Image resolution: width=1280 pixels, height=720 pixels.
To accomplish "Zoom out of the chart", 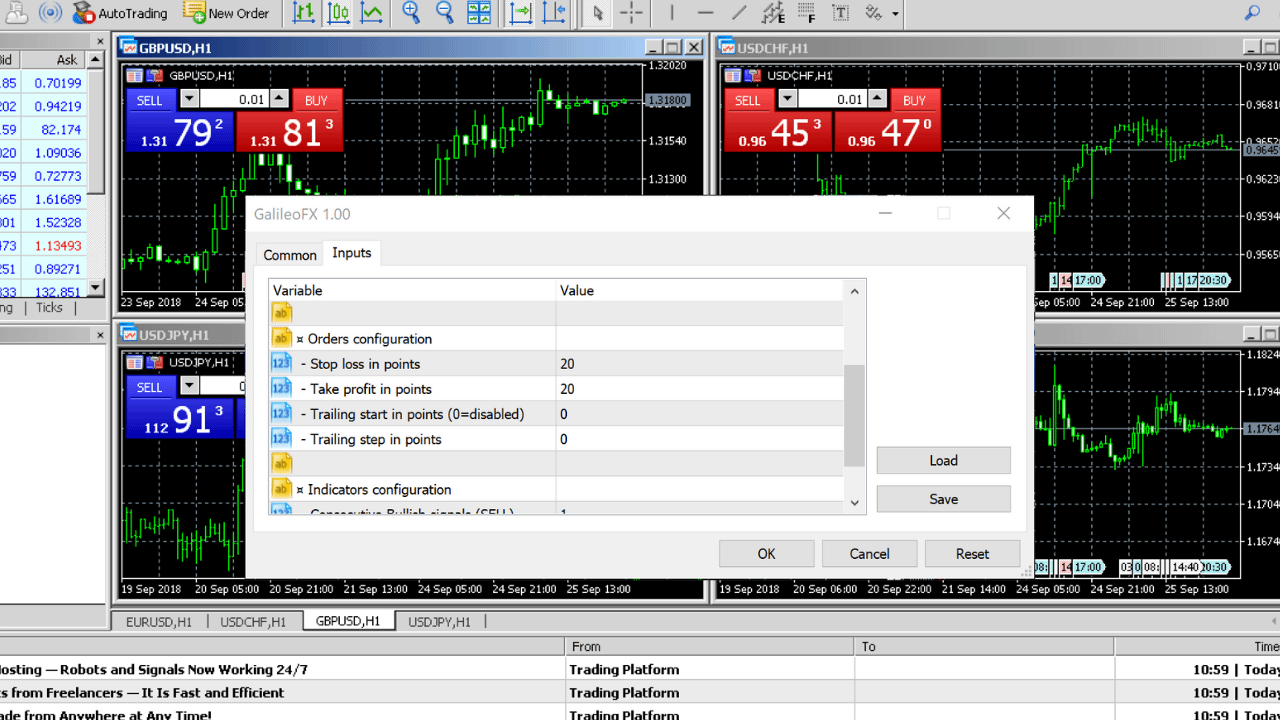I will (x=445, y=13).
